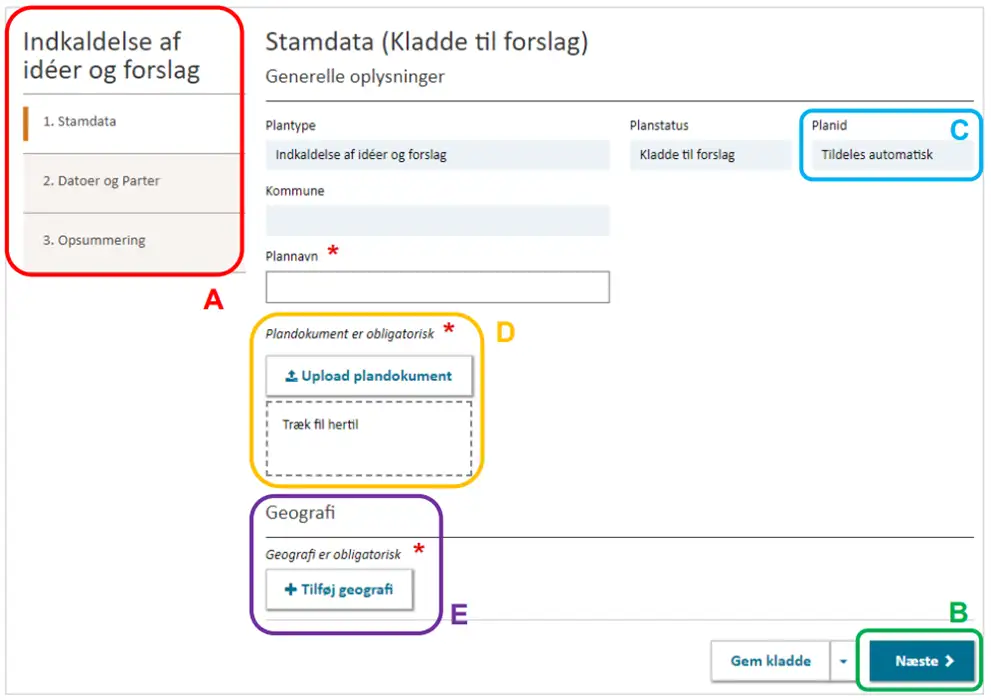992x700 pixels.
Task: Click the Træk fil hertil drop zone
Action: click(368, 440)
